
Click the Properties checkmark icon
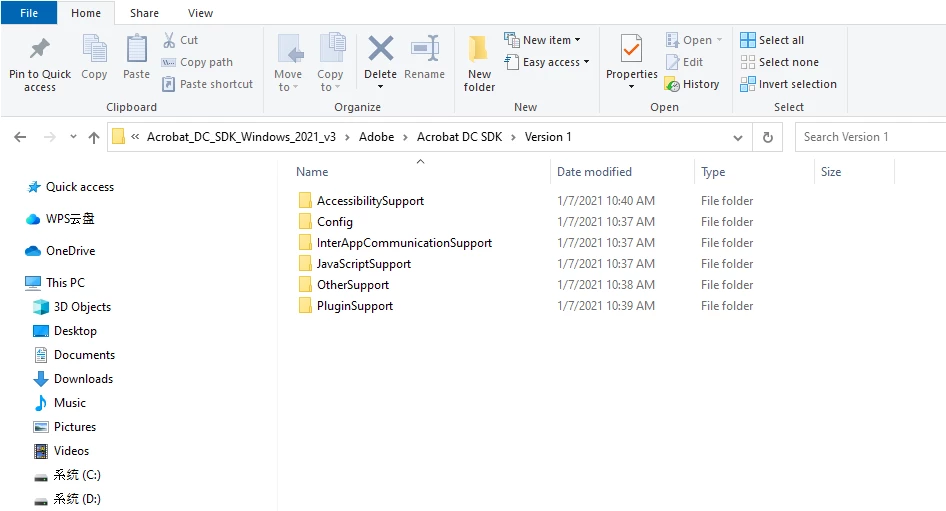631,48
